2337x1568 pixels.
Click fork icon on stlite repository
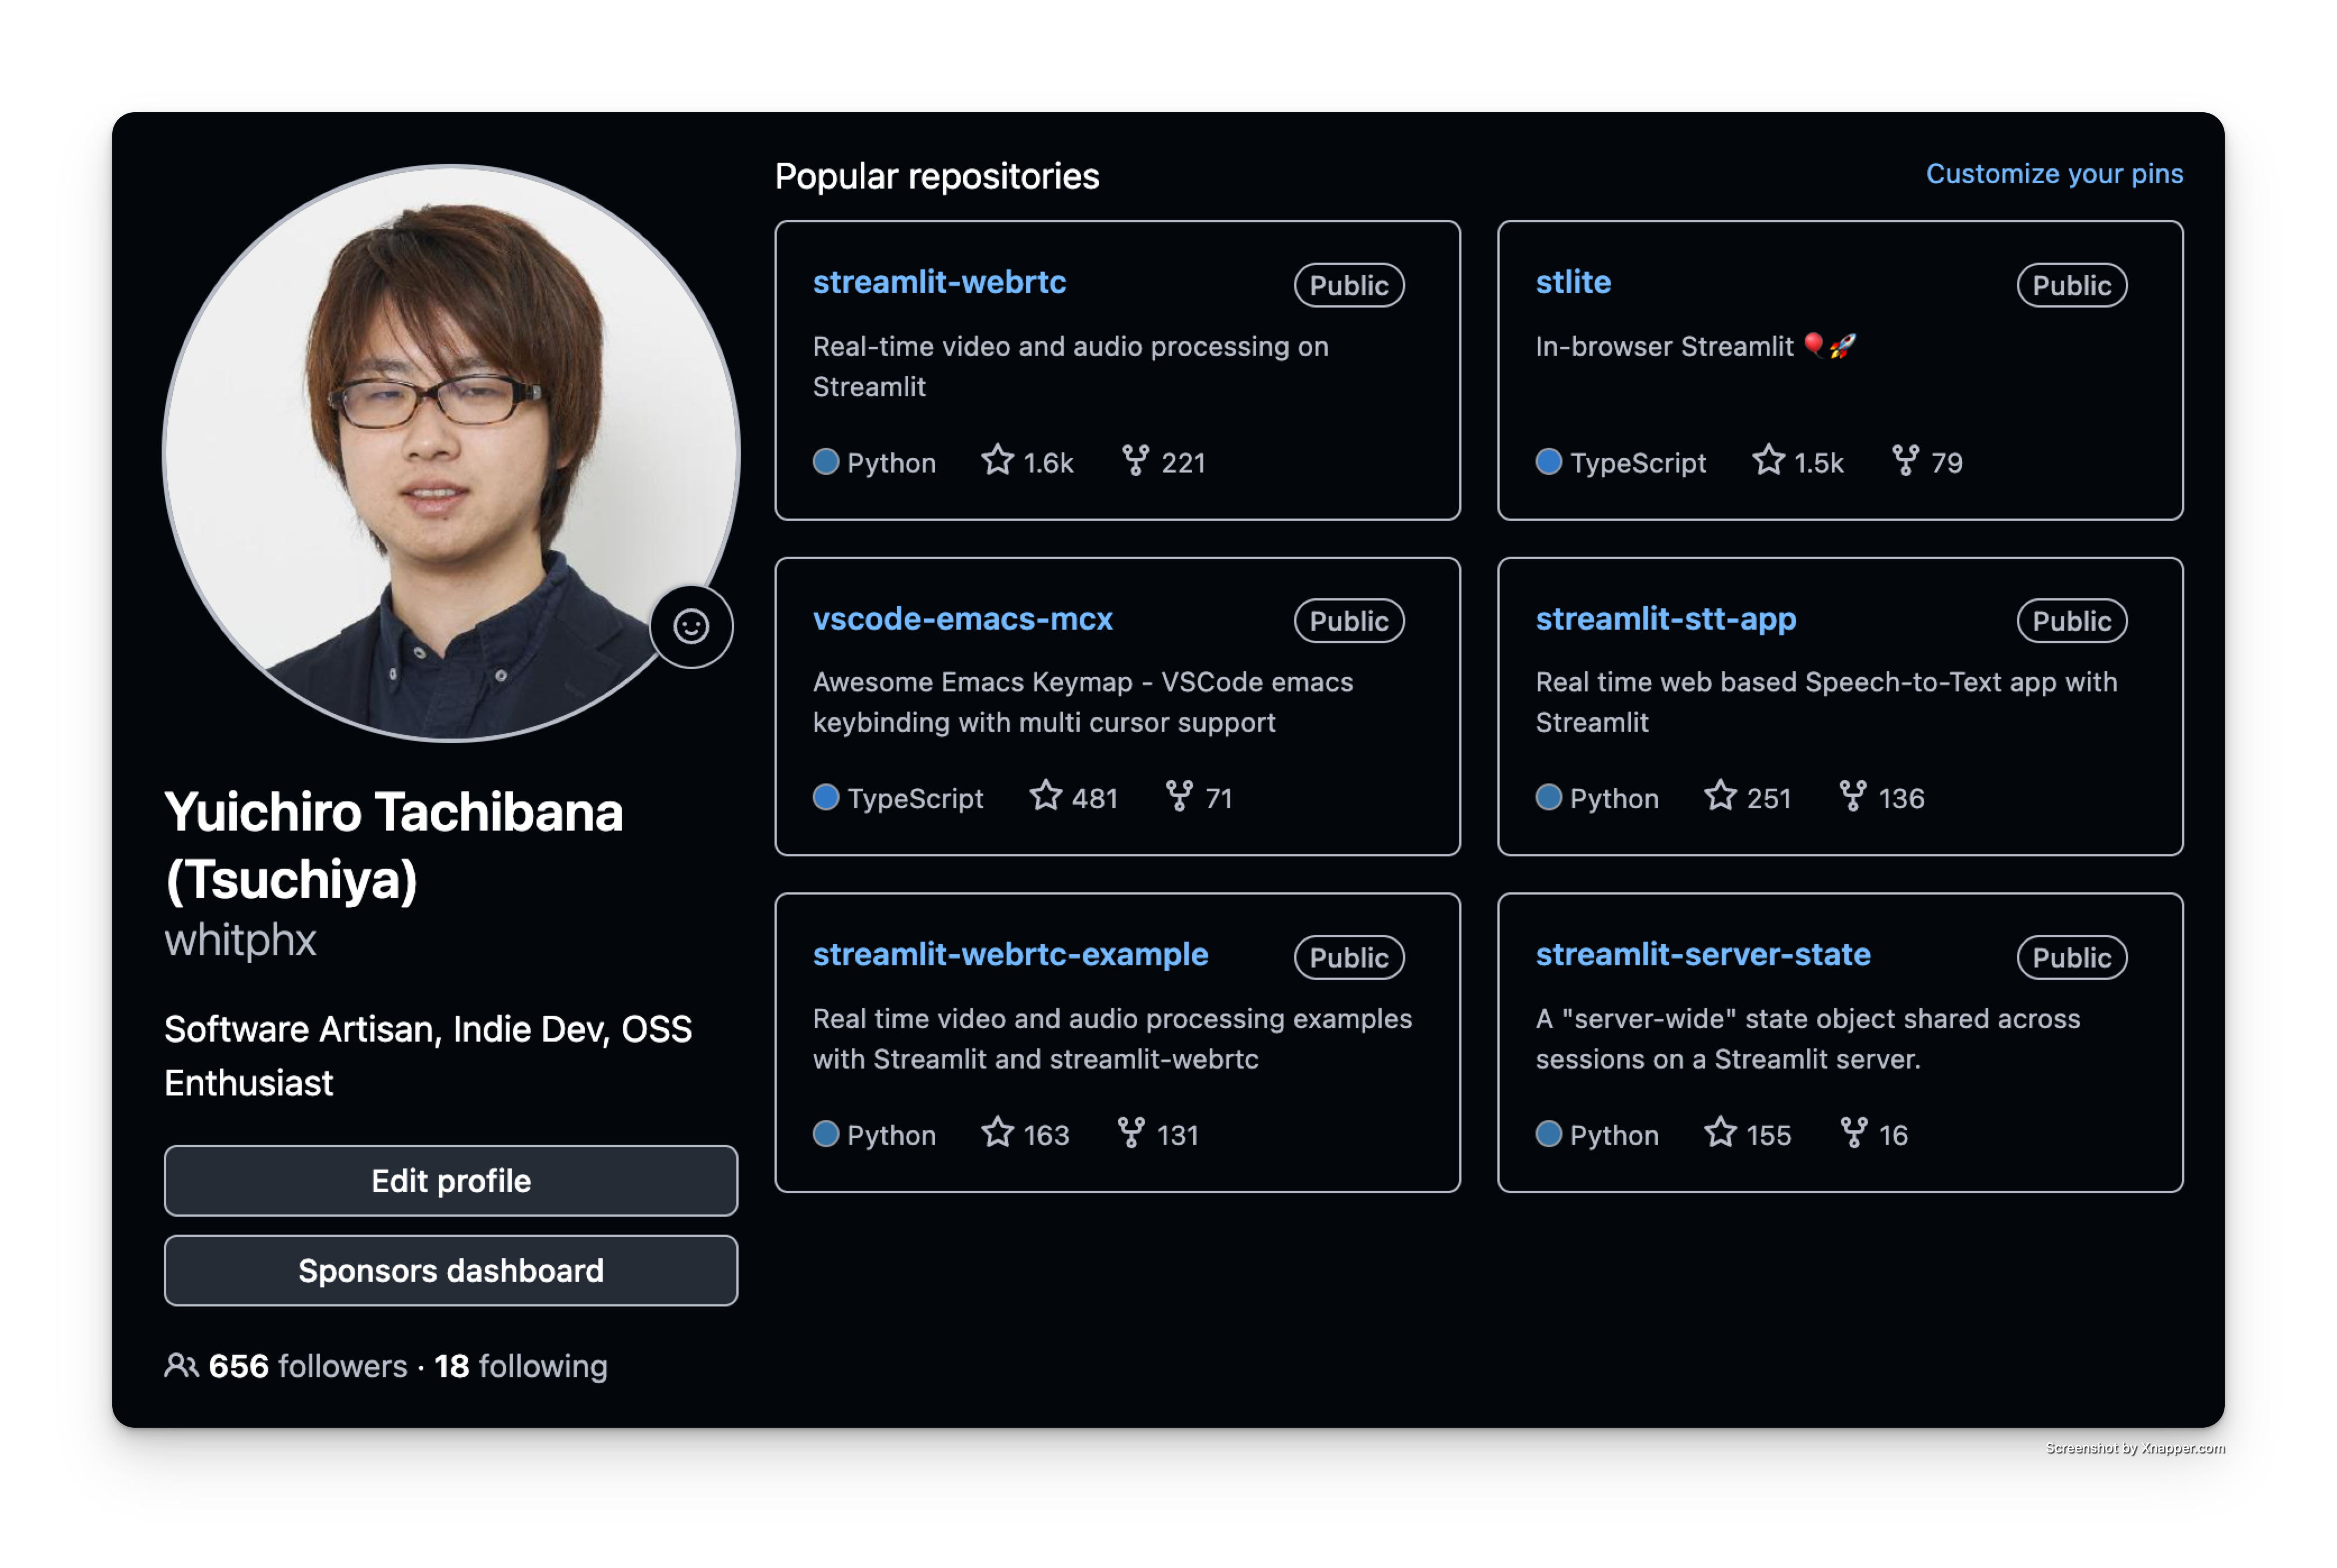click(1905, 460)
